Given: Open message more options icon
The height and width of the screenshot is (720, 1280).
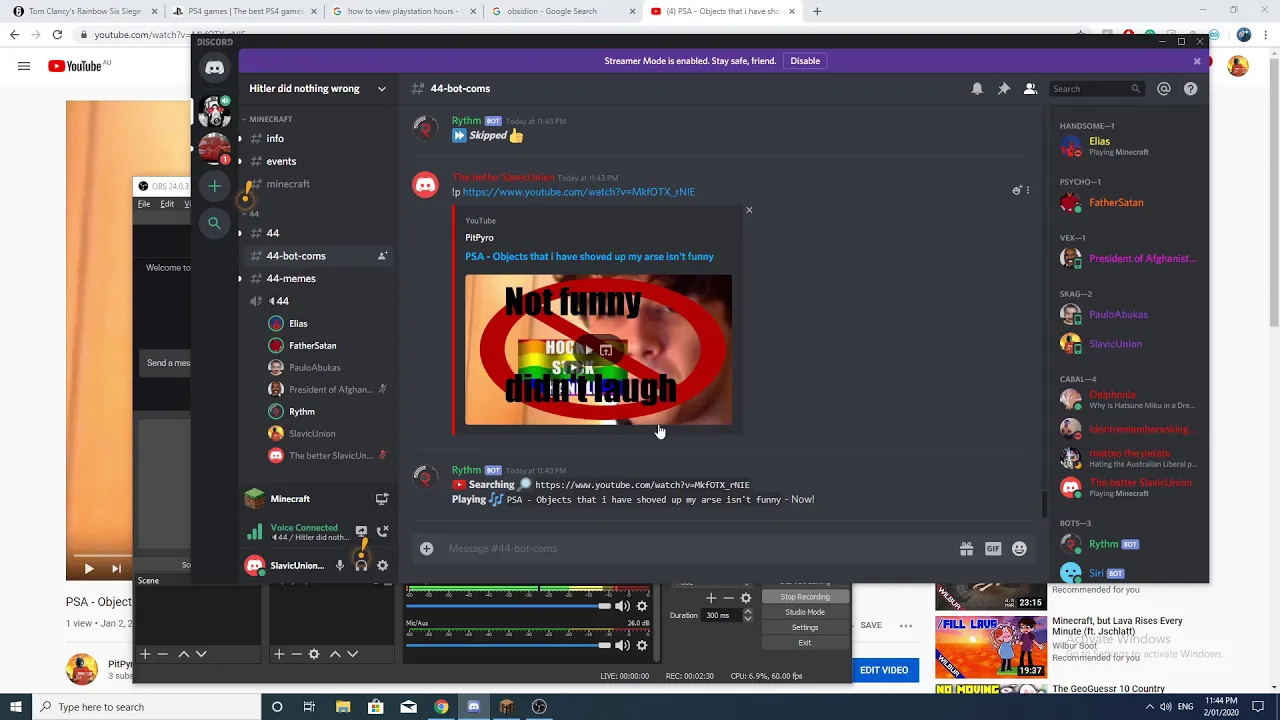Looking at the screenshot, I should click(1027, 190).
